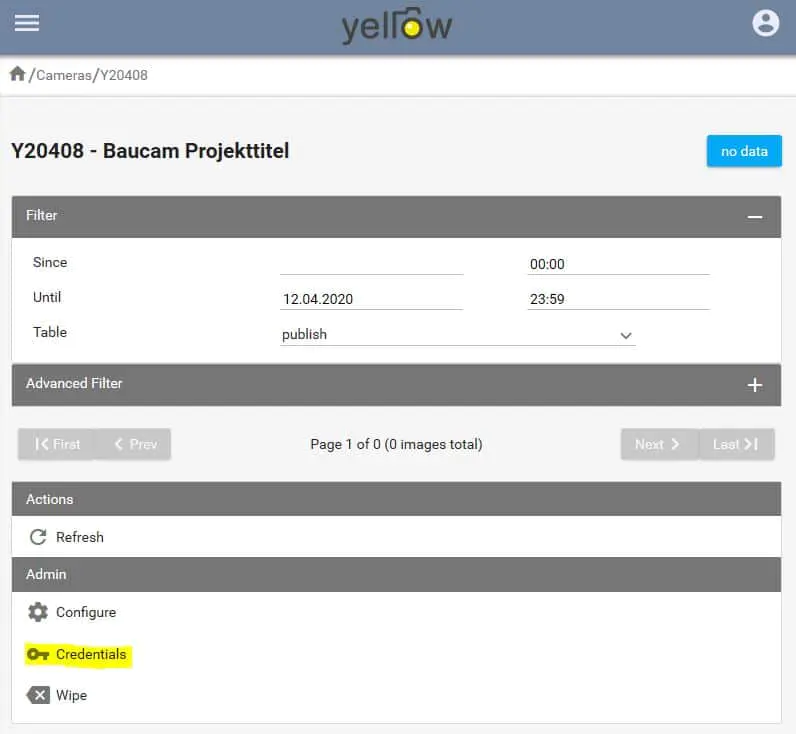
Task: Expand the Advanced Filter panel
Action: [x=755, y=384]
